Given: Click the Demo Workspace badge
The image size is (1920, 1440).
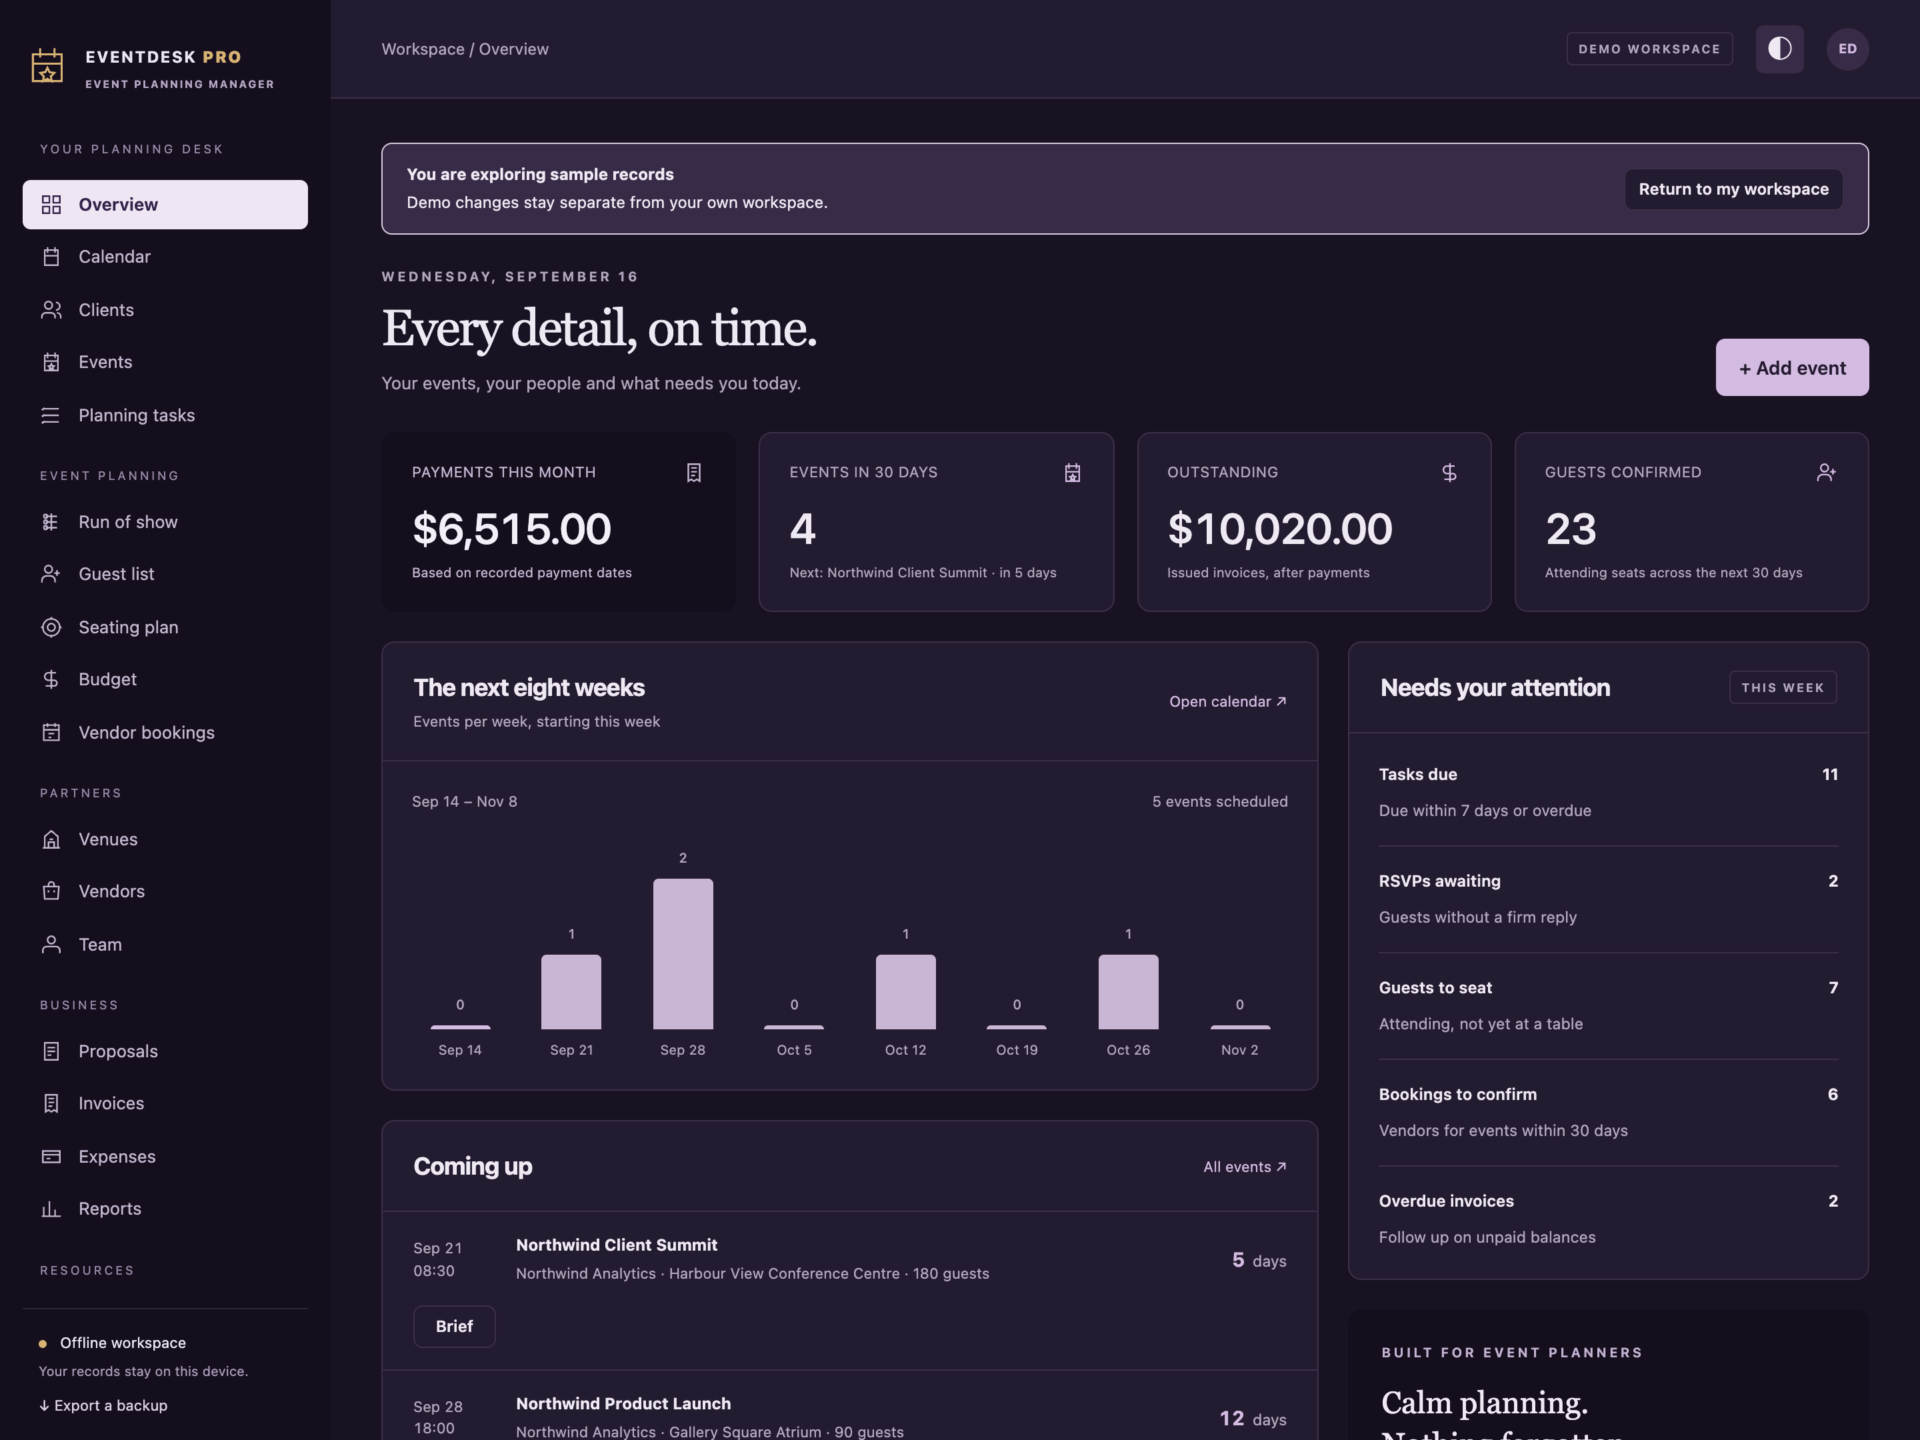Looking at the screenshot, I should click(x=1649, y=49).
